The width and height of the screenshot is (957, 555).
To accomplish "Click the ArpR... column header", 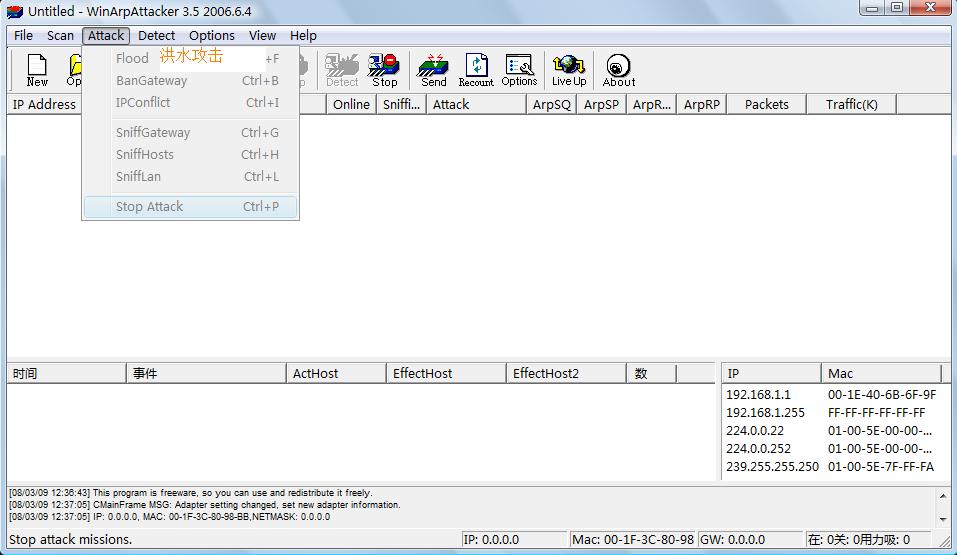I will [651, 104].
